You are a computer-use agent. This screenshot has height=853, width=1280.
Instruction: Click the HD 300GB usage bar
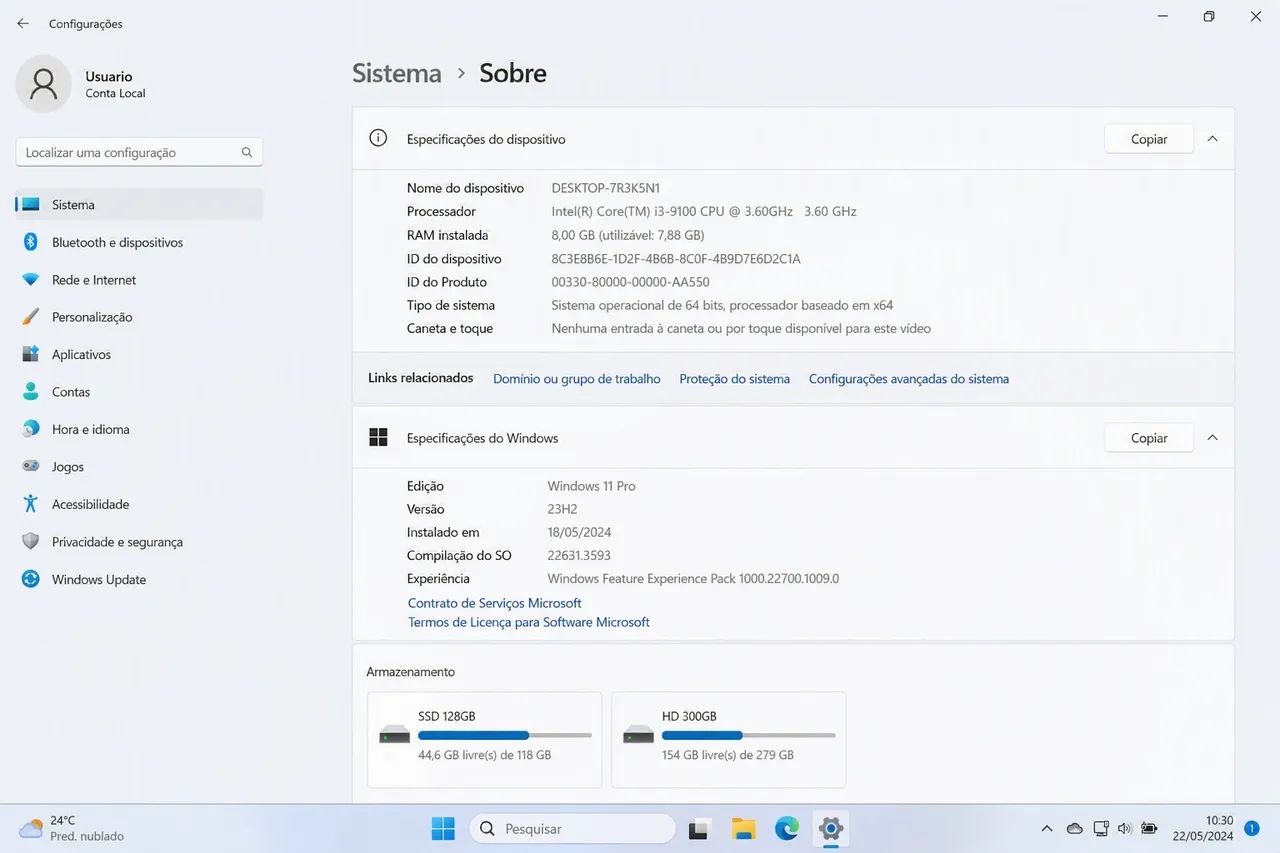tap(748, 735)
